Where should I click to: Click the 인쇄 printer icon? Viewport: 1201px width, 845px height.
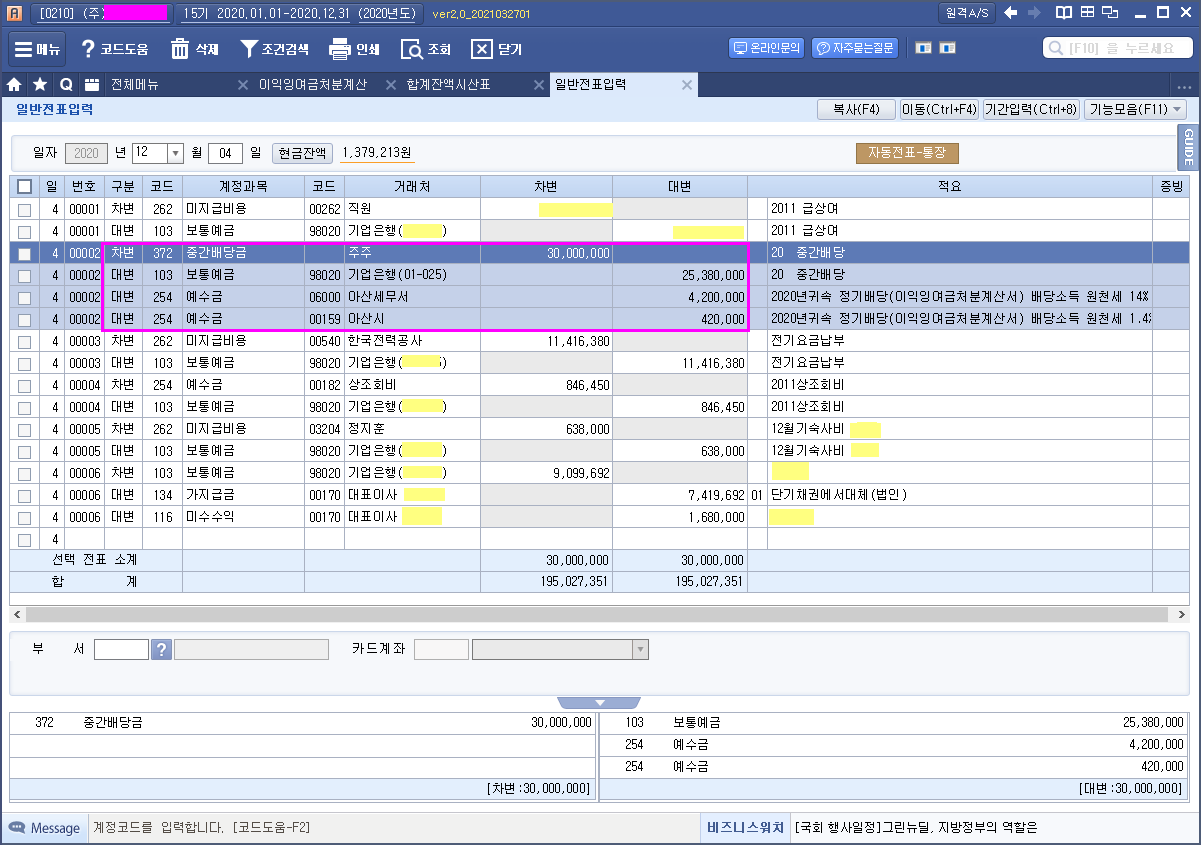coord(340,49)
